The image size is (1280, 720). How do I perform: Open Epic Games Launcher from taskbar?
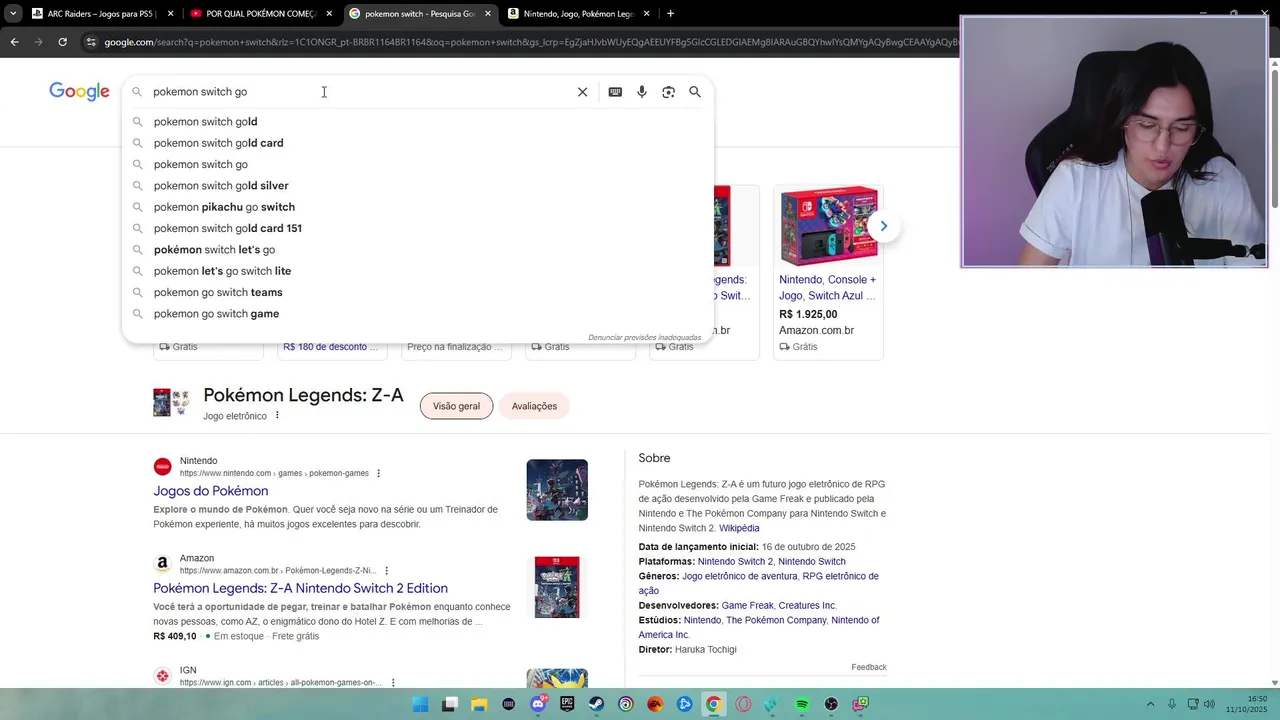(567, 704)
